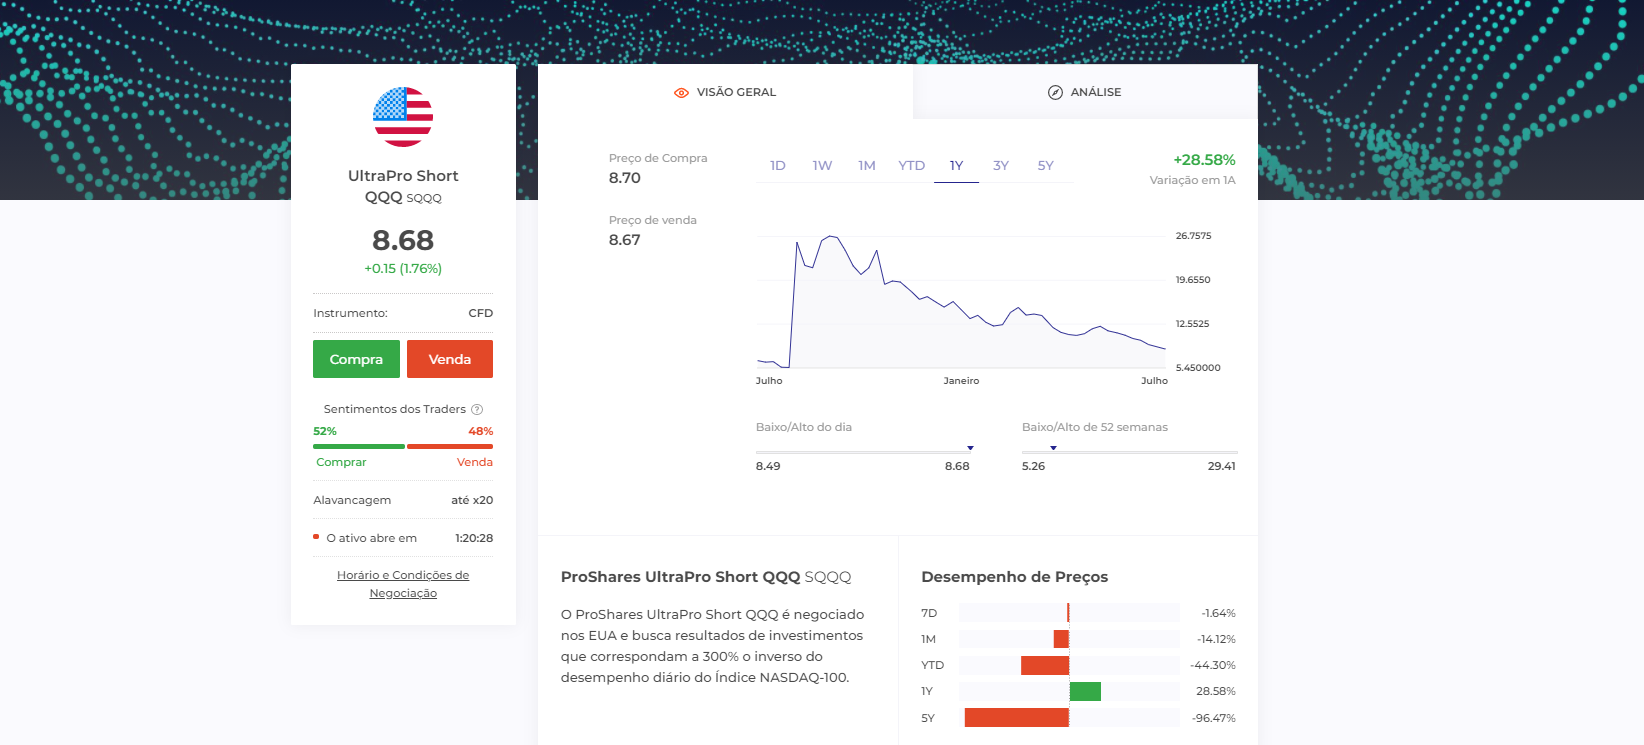Click the 5Y red performance bar
The width and height of the screenshot is (1644, 745).
click(x=1017, y=718)
